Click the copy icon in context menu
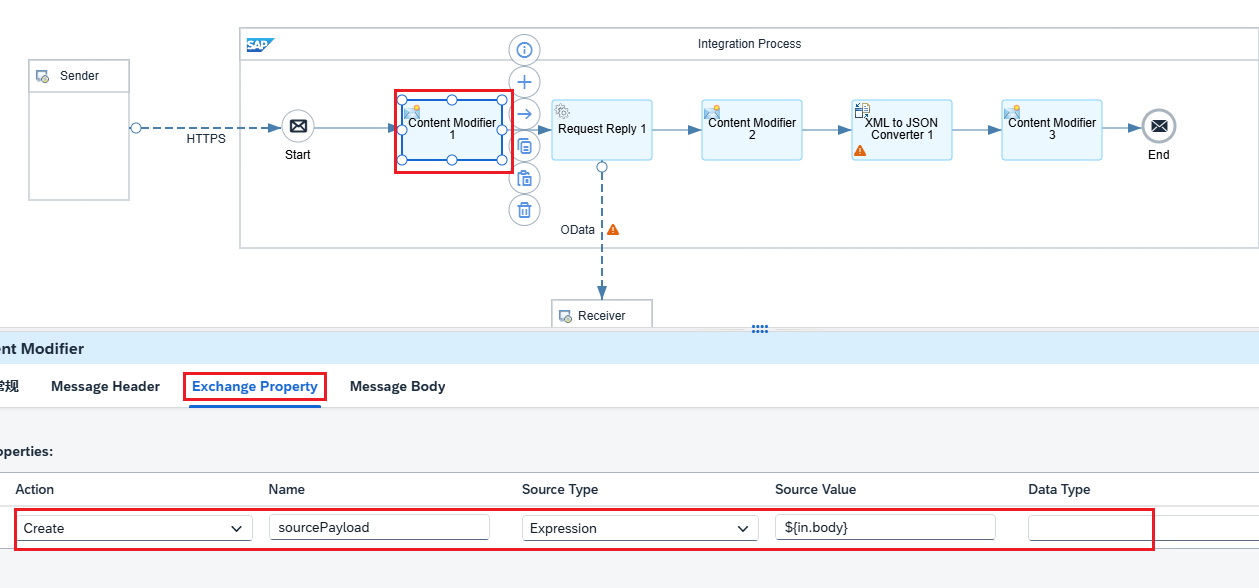This screenshot has width=1259, height=588. tap(524, 146)
